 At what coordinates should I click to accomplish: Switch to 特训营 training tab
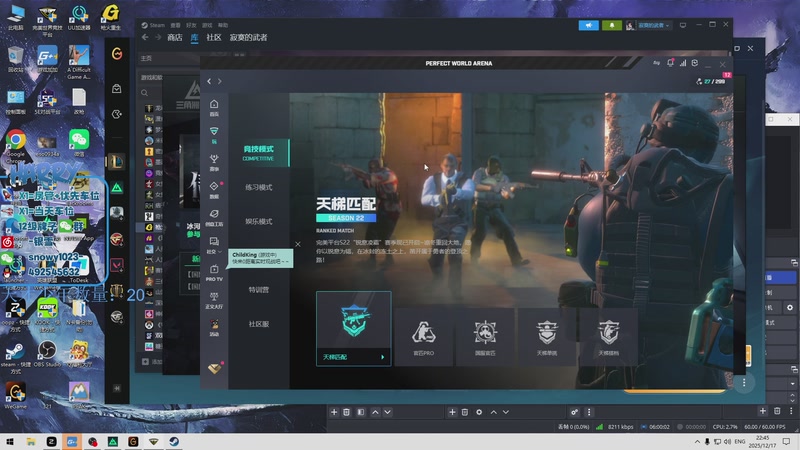259,290
